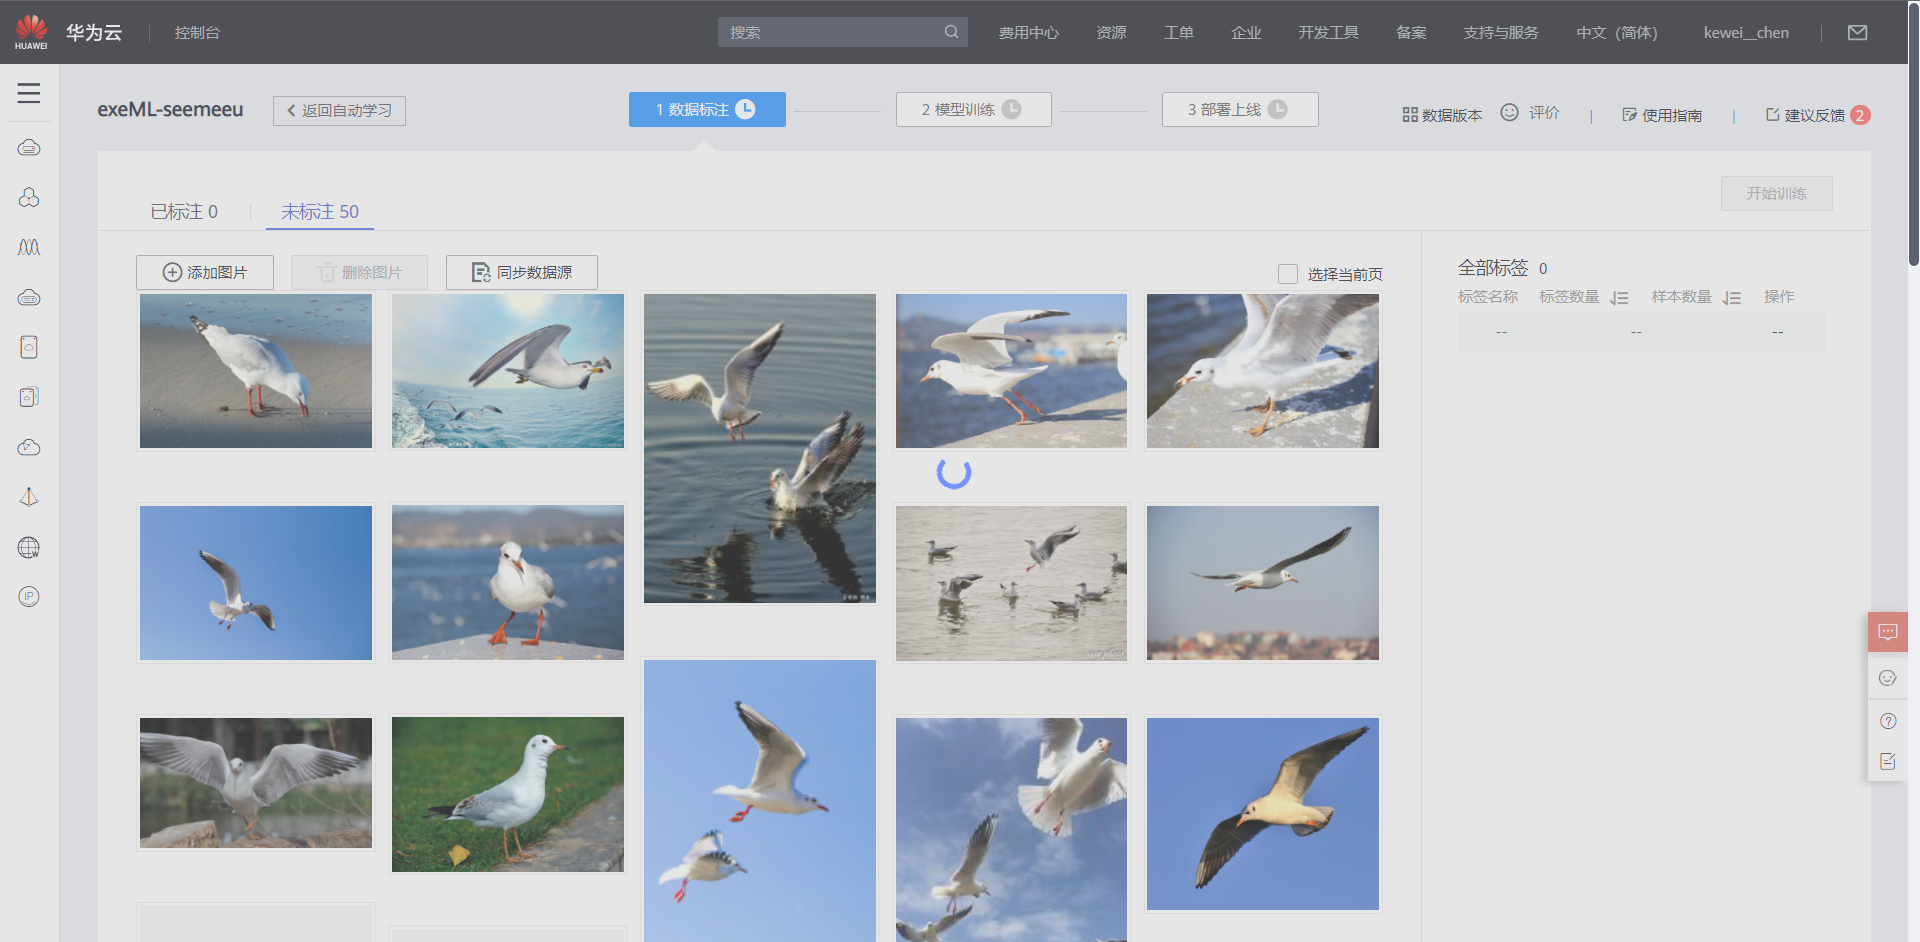Viewport: 1920px width, 942px height.
Task: Click the Huawei Cloud logo
Action: point(31,32)
